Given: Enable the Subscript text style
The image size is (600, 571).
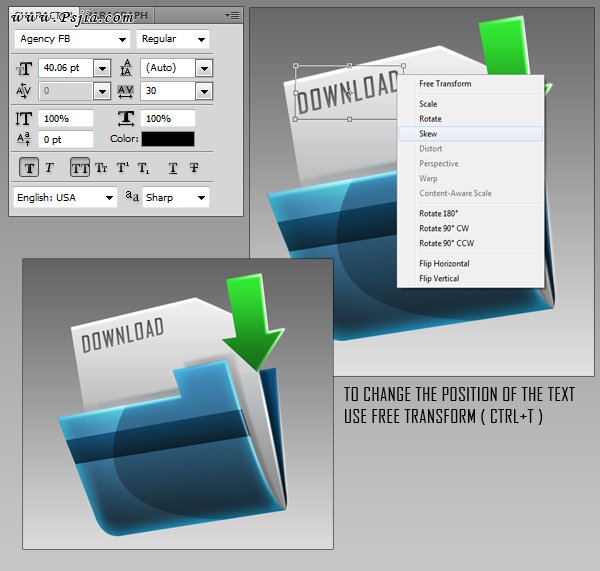Looking at the screenshot, I should pyautogui.click(x=144, y=168).
